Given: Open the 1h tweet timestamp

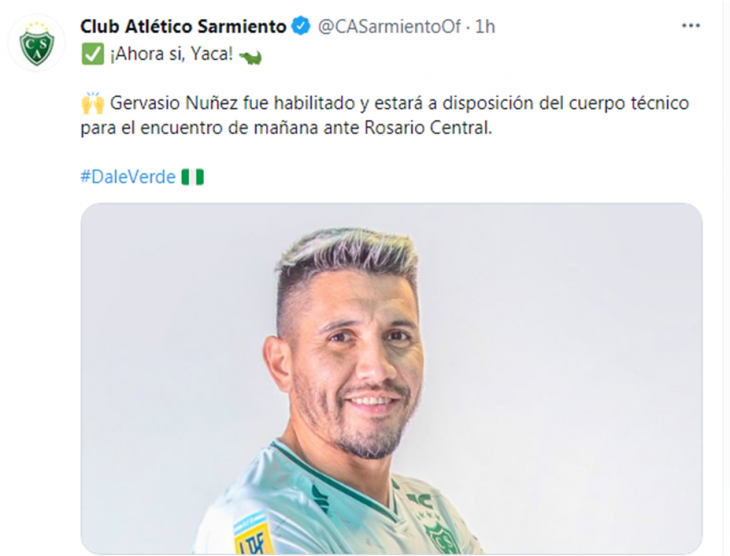Looking at the screenshot, I should click(x=485, y=27).
